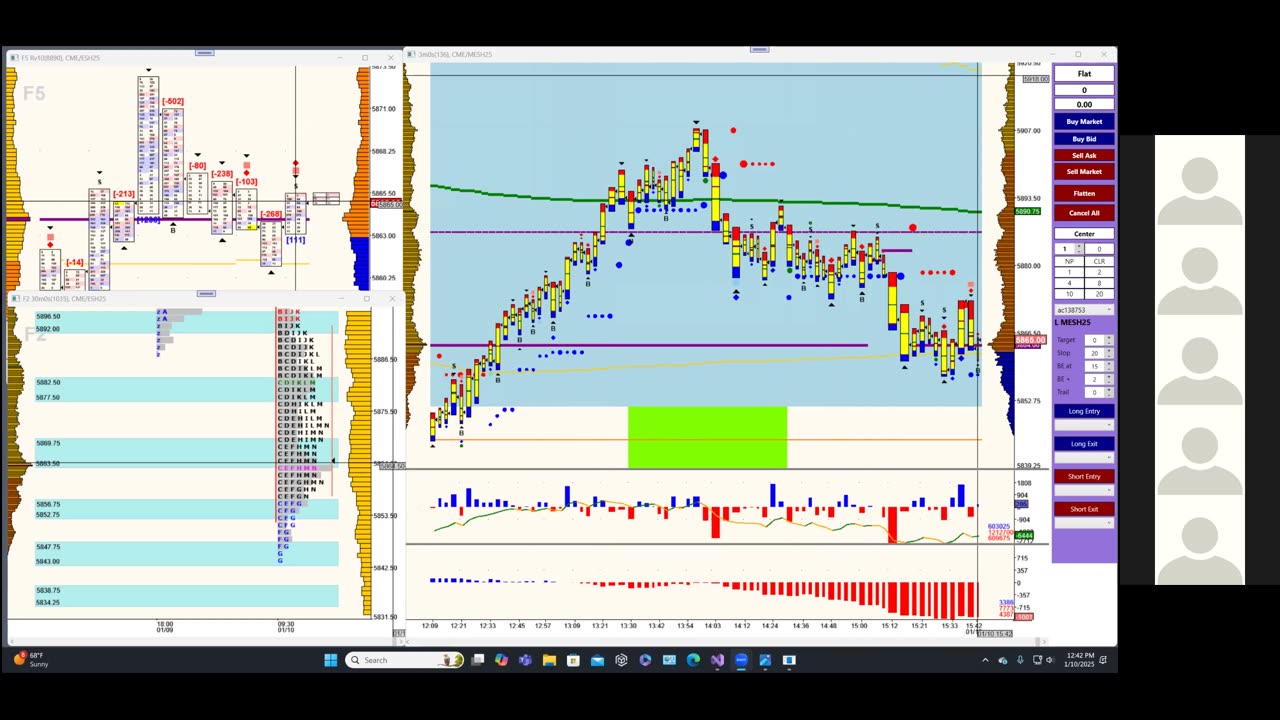The height and width of the screenshot is (720, 1280).
Task: Open Task View from the taskbar
Action: [x=478, y=660]
